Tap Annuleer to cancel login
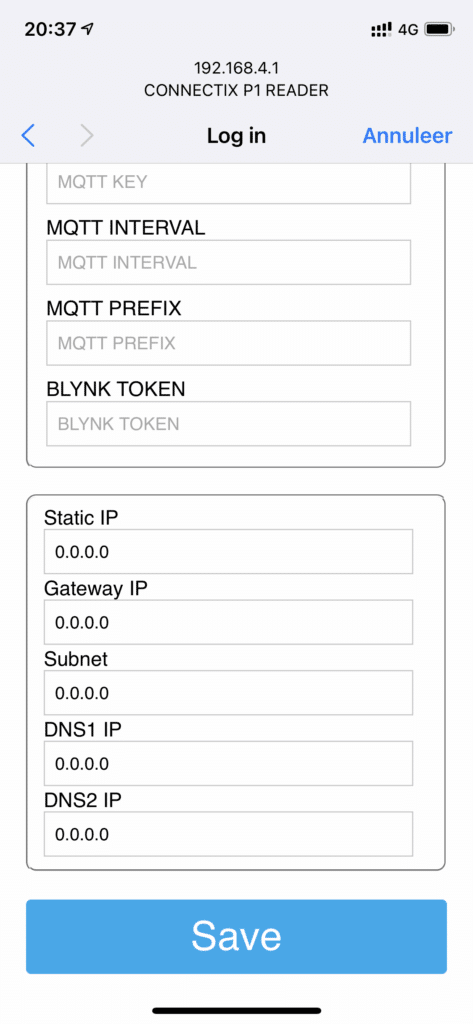The width and height of the screenshot is (473, 1024). click(x=407, y=135)
